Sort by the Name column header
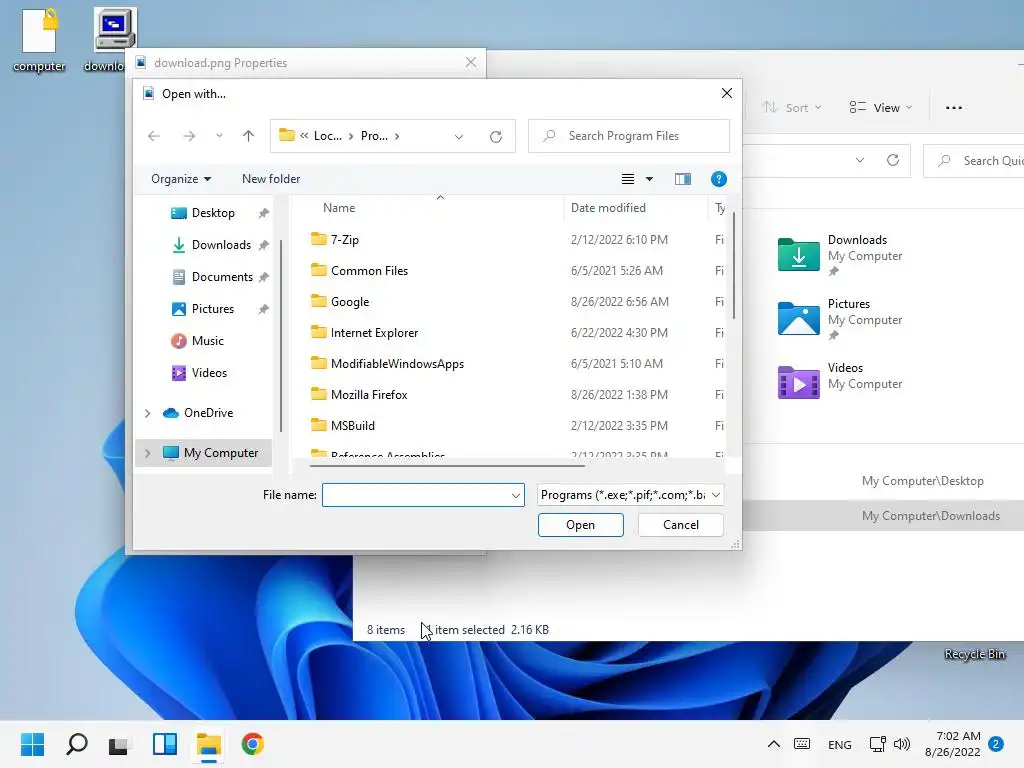This screenshot has width=1024, height=768. point(339,208)
